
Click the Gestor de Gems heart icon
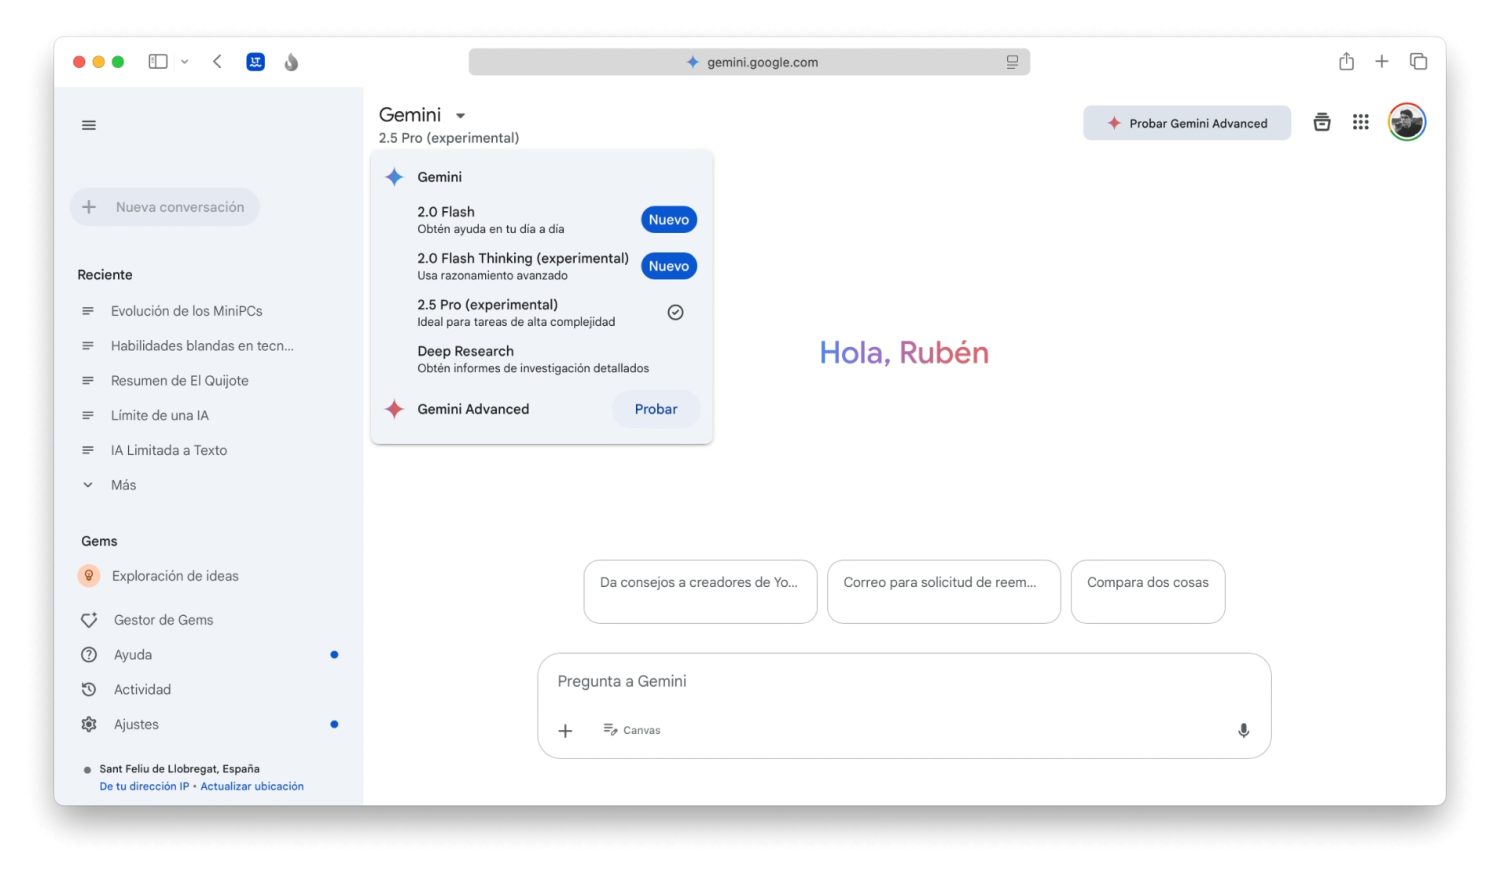[89, 620]
